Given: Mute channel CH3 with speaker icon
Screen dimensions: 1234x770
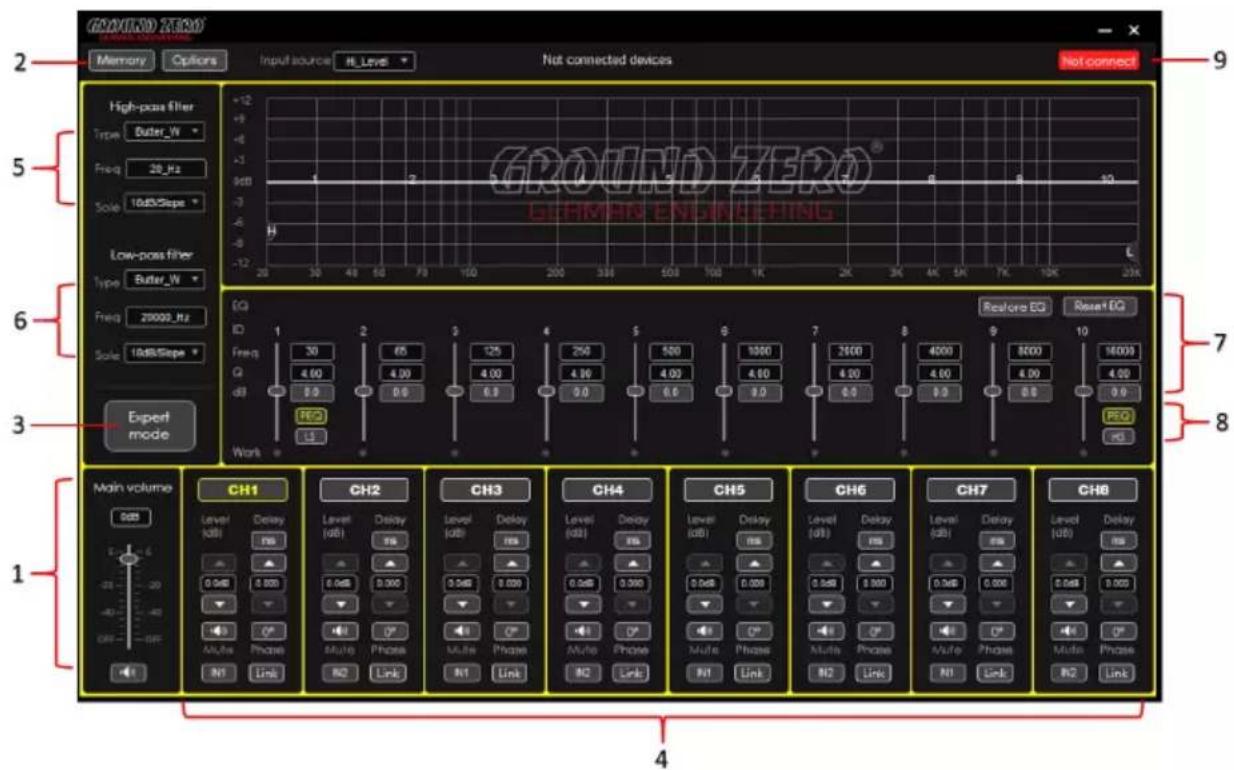Looking at the screenshot, I should coord(461,632).
